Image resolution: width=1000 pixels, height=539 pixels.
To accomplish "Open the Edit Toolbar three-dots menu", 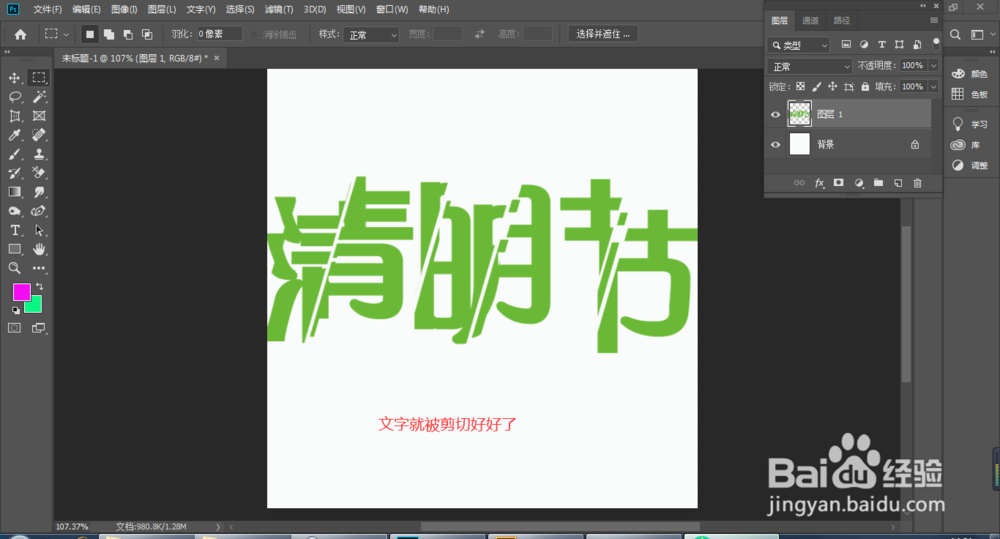I will coord(39,268).
